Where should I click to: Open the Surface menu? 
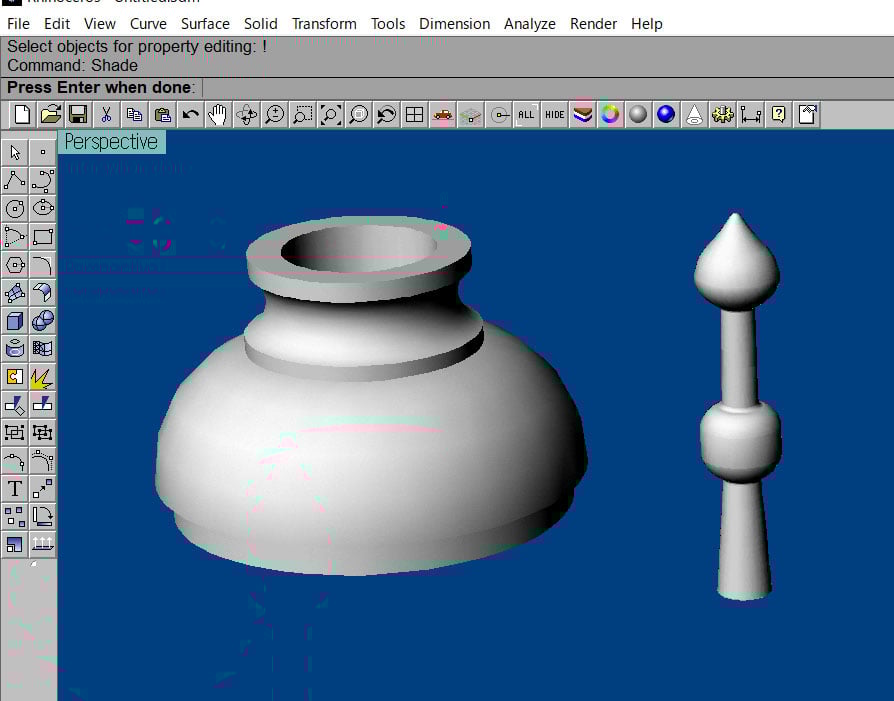point(205,23)
